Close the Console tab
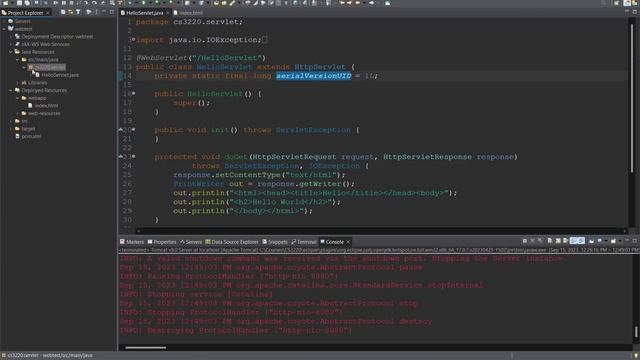Viewport: 640px width, 360px height. [348, 242]
